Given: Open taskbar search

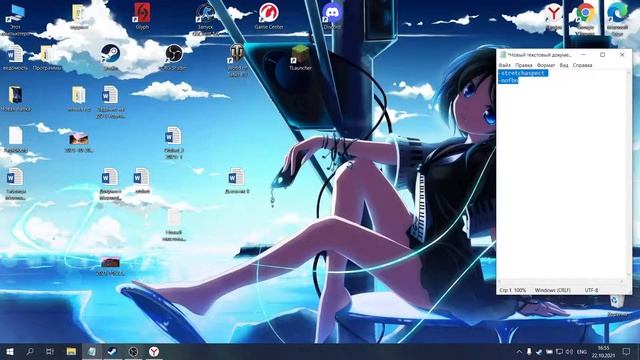Looking at the screenshot, I should tap(30, 351).
